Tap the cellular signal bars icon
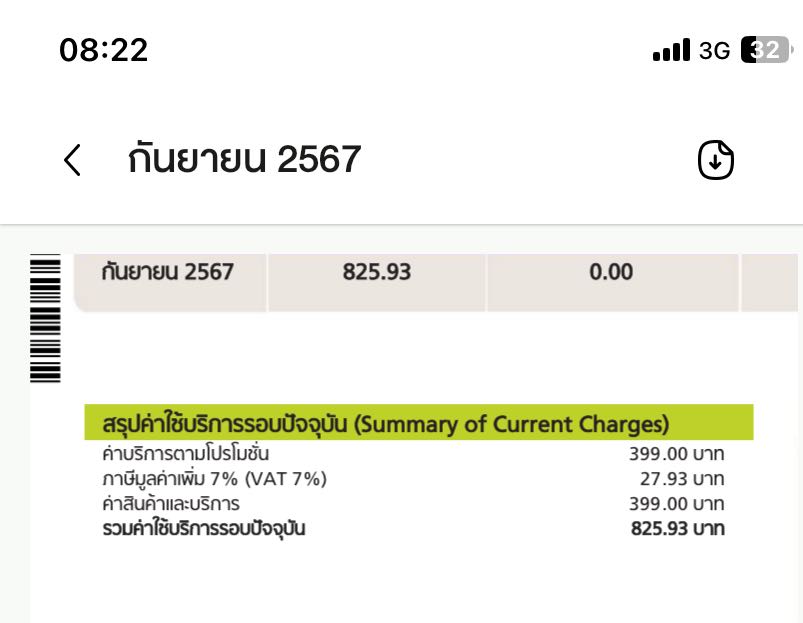 click(x=671, y=50)
